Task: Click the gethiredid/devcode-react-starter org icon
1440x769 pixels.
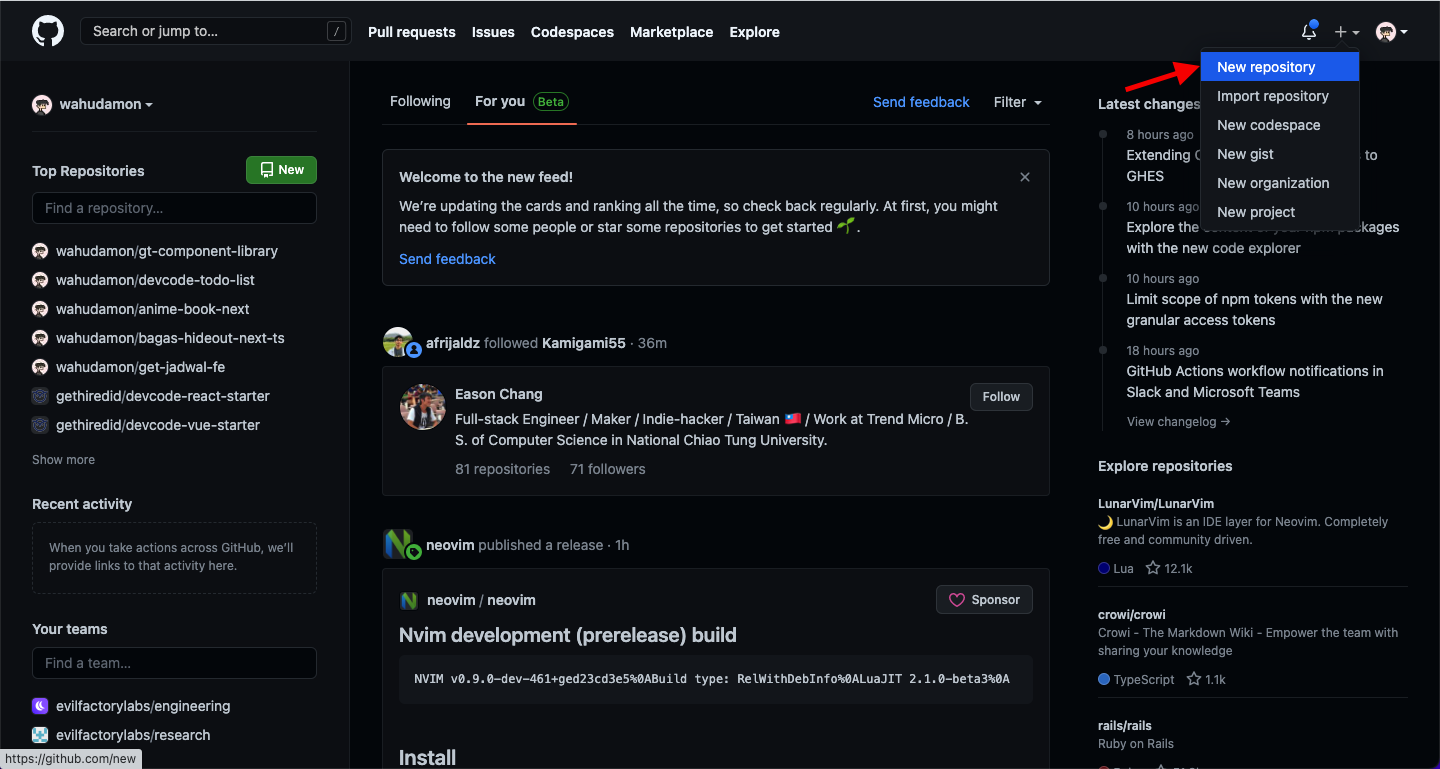Action: tap(40, 396)
